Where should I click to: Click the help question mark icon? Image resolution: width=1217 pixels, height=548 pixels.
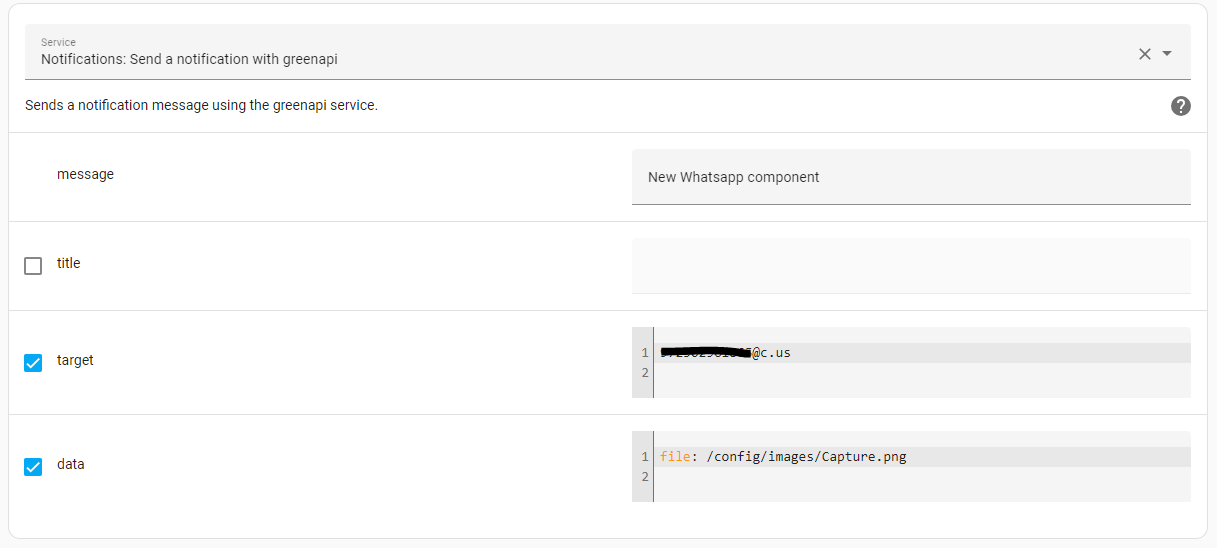point(1181,106)
